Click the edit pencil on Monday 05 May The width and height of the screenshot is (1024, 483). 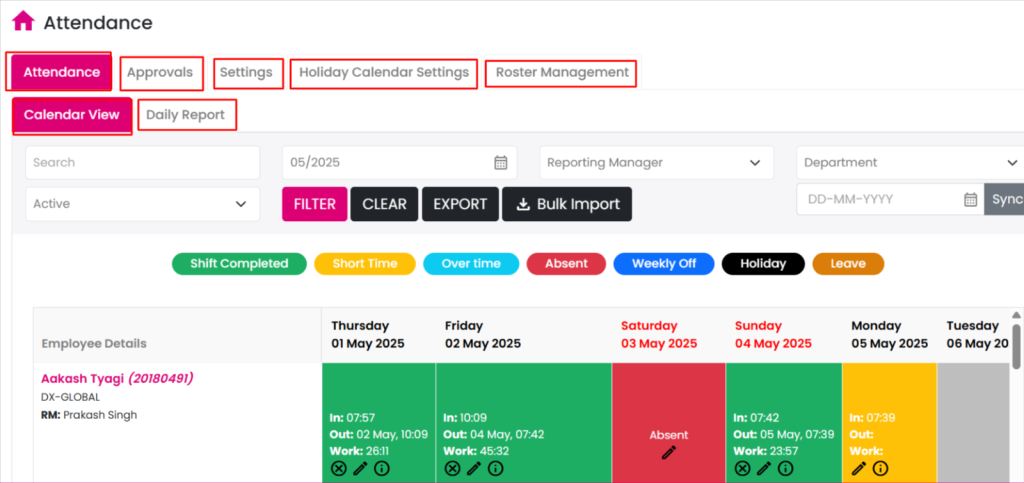pyautogui.click(x=859, y=468)
